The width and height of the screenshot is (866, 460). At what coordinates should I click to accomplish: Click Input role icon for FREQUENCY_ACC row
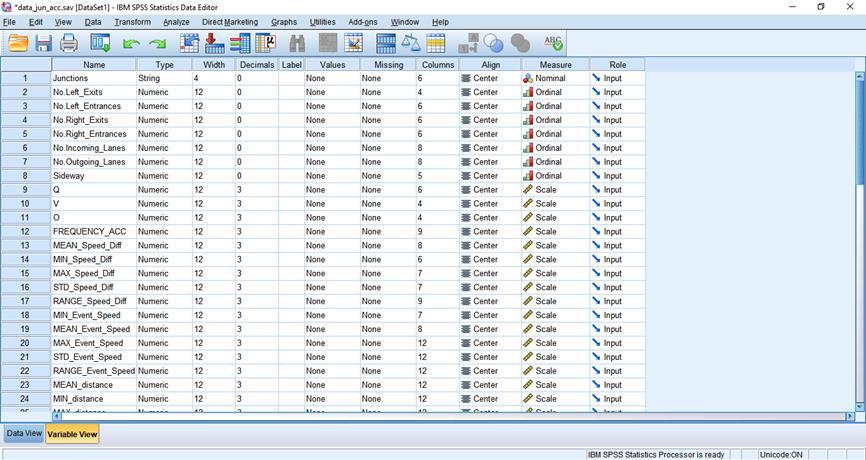tap(596, 231)
